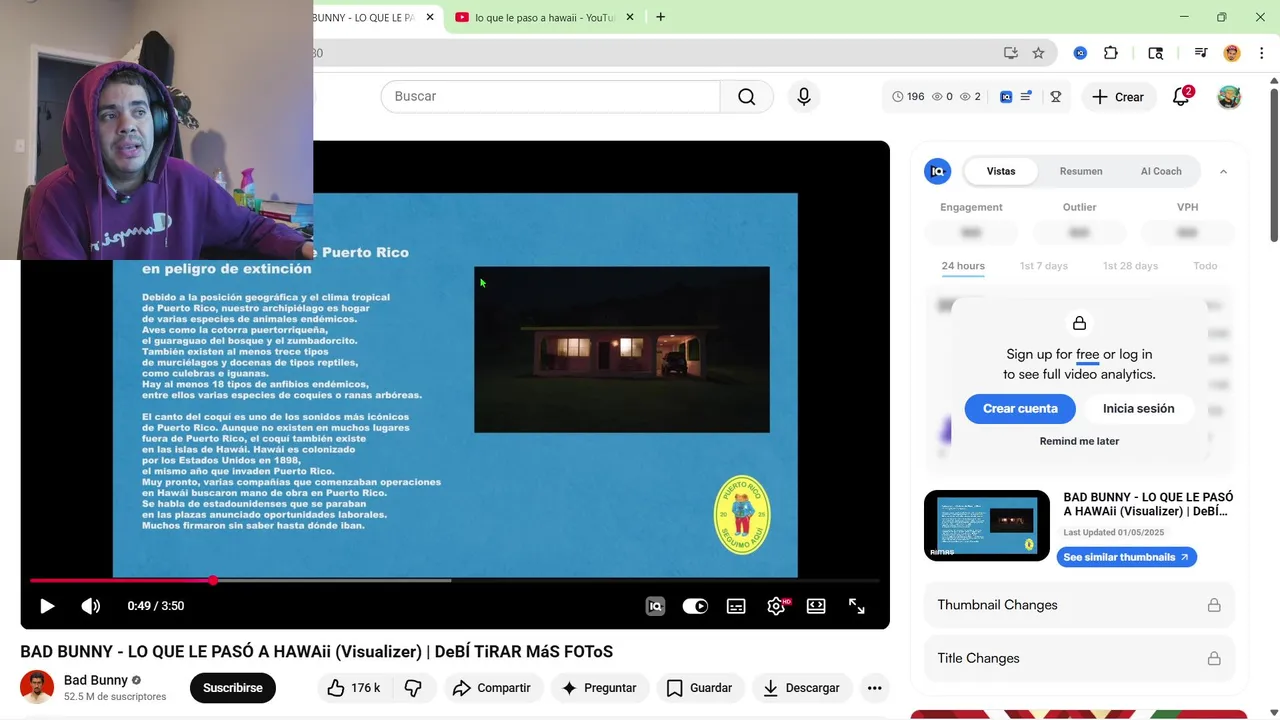Image resolution: width=1280 pixels, height=720 pixels.
Task: Open the Crear create menu
Action: (x=1118, y=97)
